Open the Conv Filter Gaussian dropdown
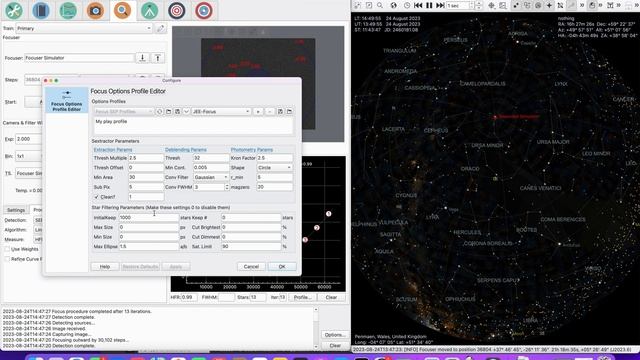 click(x=211, y=177)
